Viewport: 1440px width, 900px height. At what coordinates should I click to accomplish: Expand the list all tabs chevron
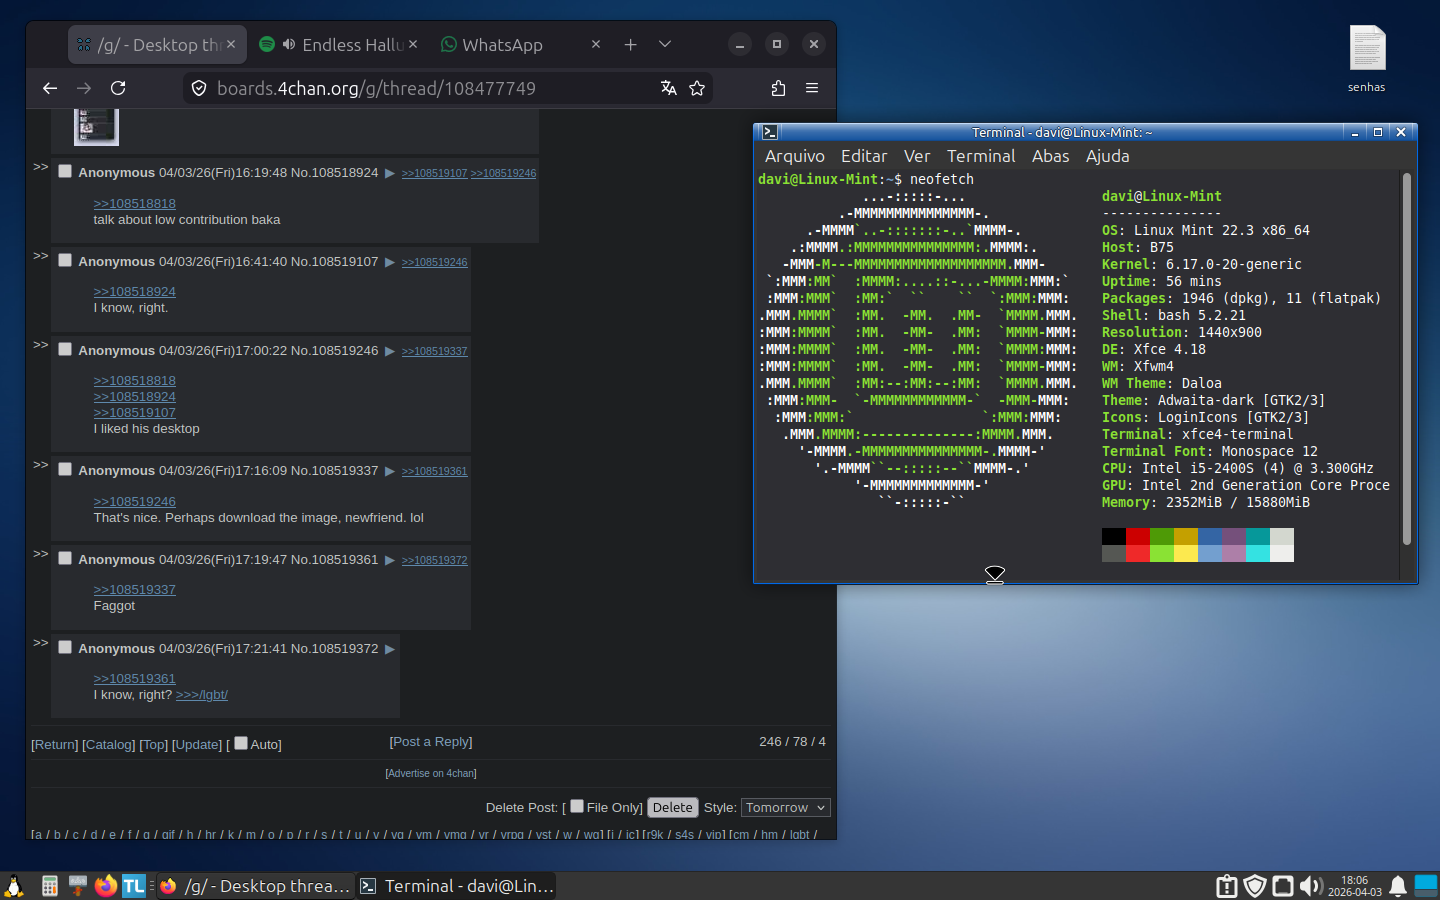coord(665,44)
